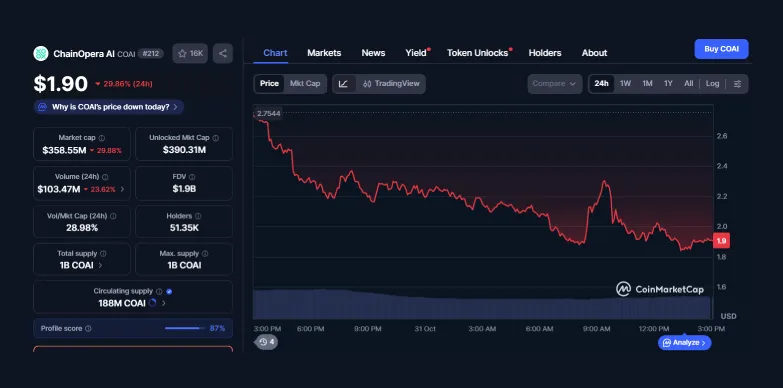The image size is (783, 388).
Task: Click the Buy COAI button
Action: 721,49
